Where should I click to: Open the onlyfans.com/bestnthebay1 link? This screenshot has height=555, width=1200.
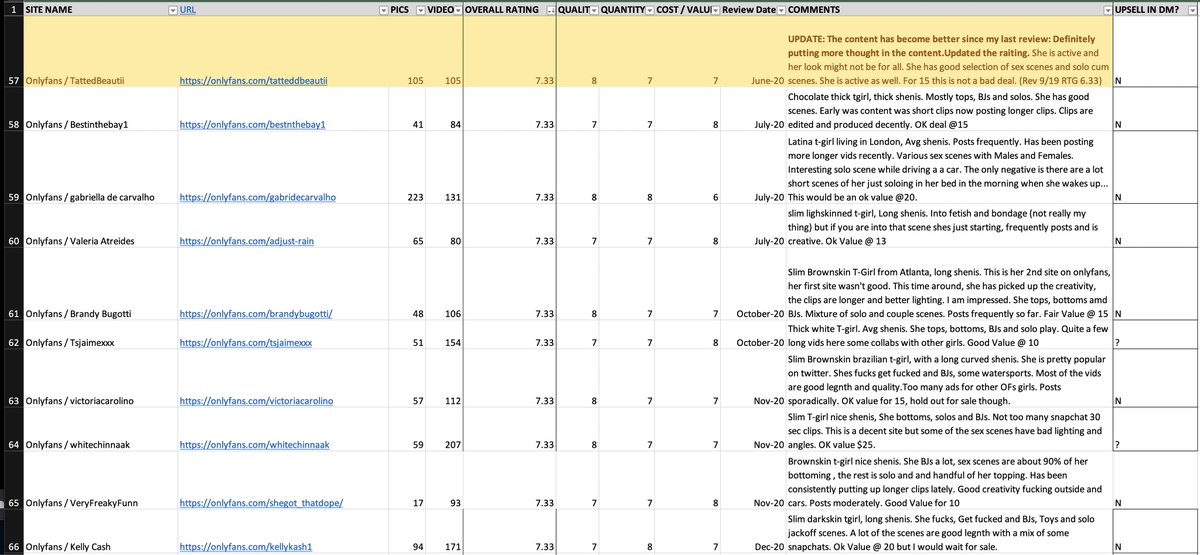coord(253,126)
